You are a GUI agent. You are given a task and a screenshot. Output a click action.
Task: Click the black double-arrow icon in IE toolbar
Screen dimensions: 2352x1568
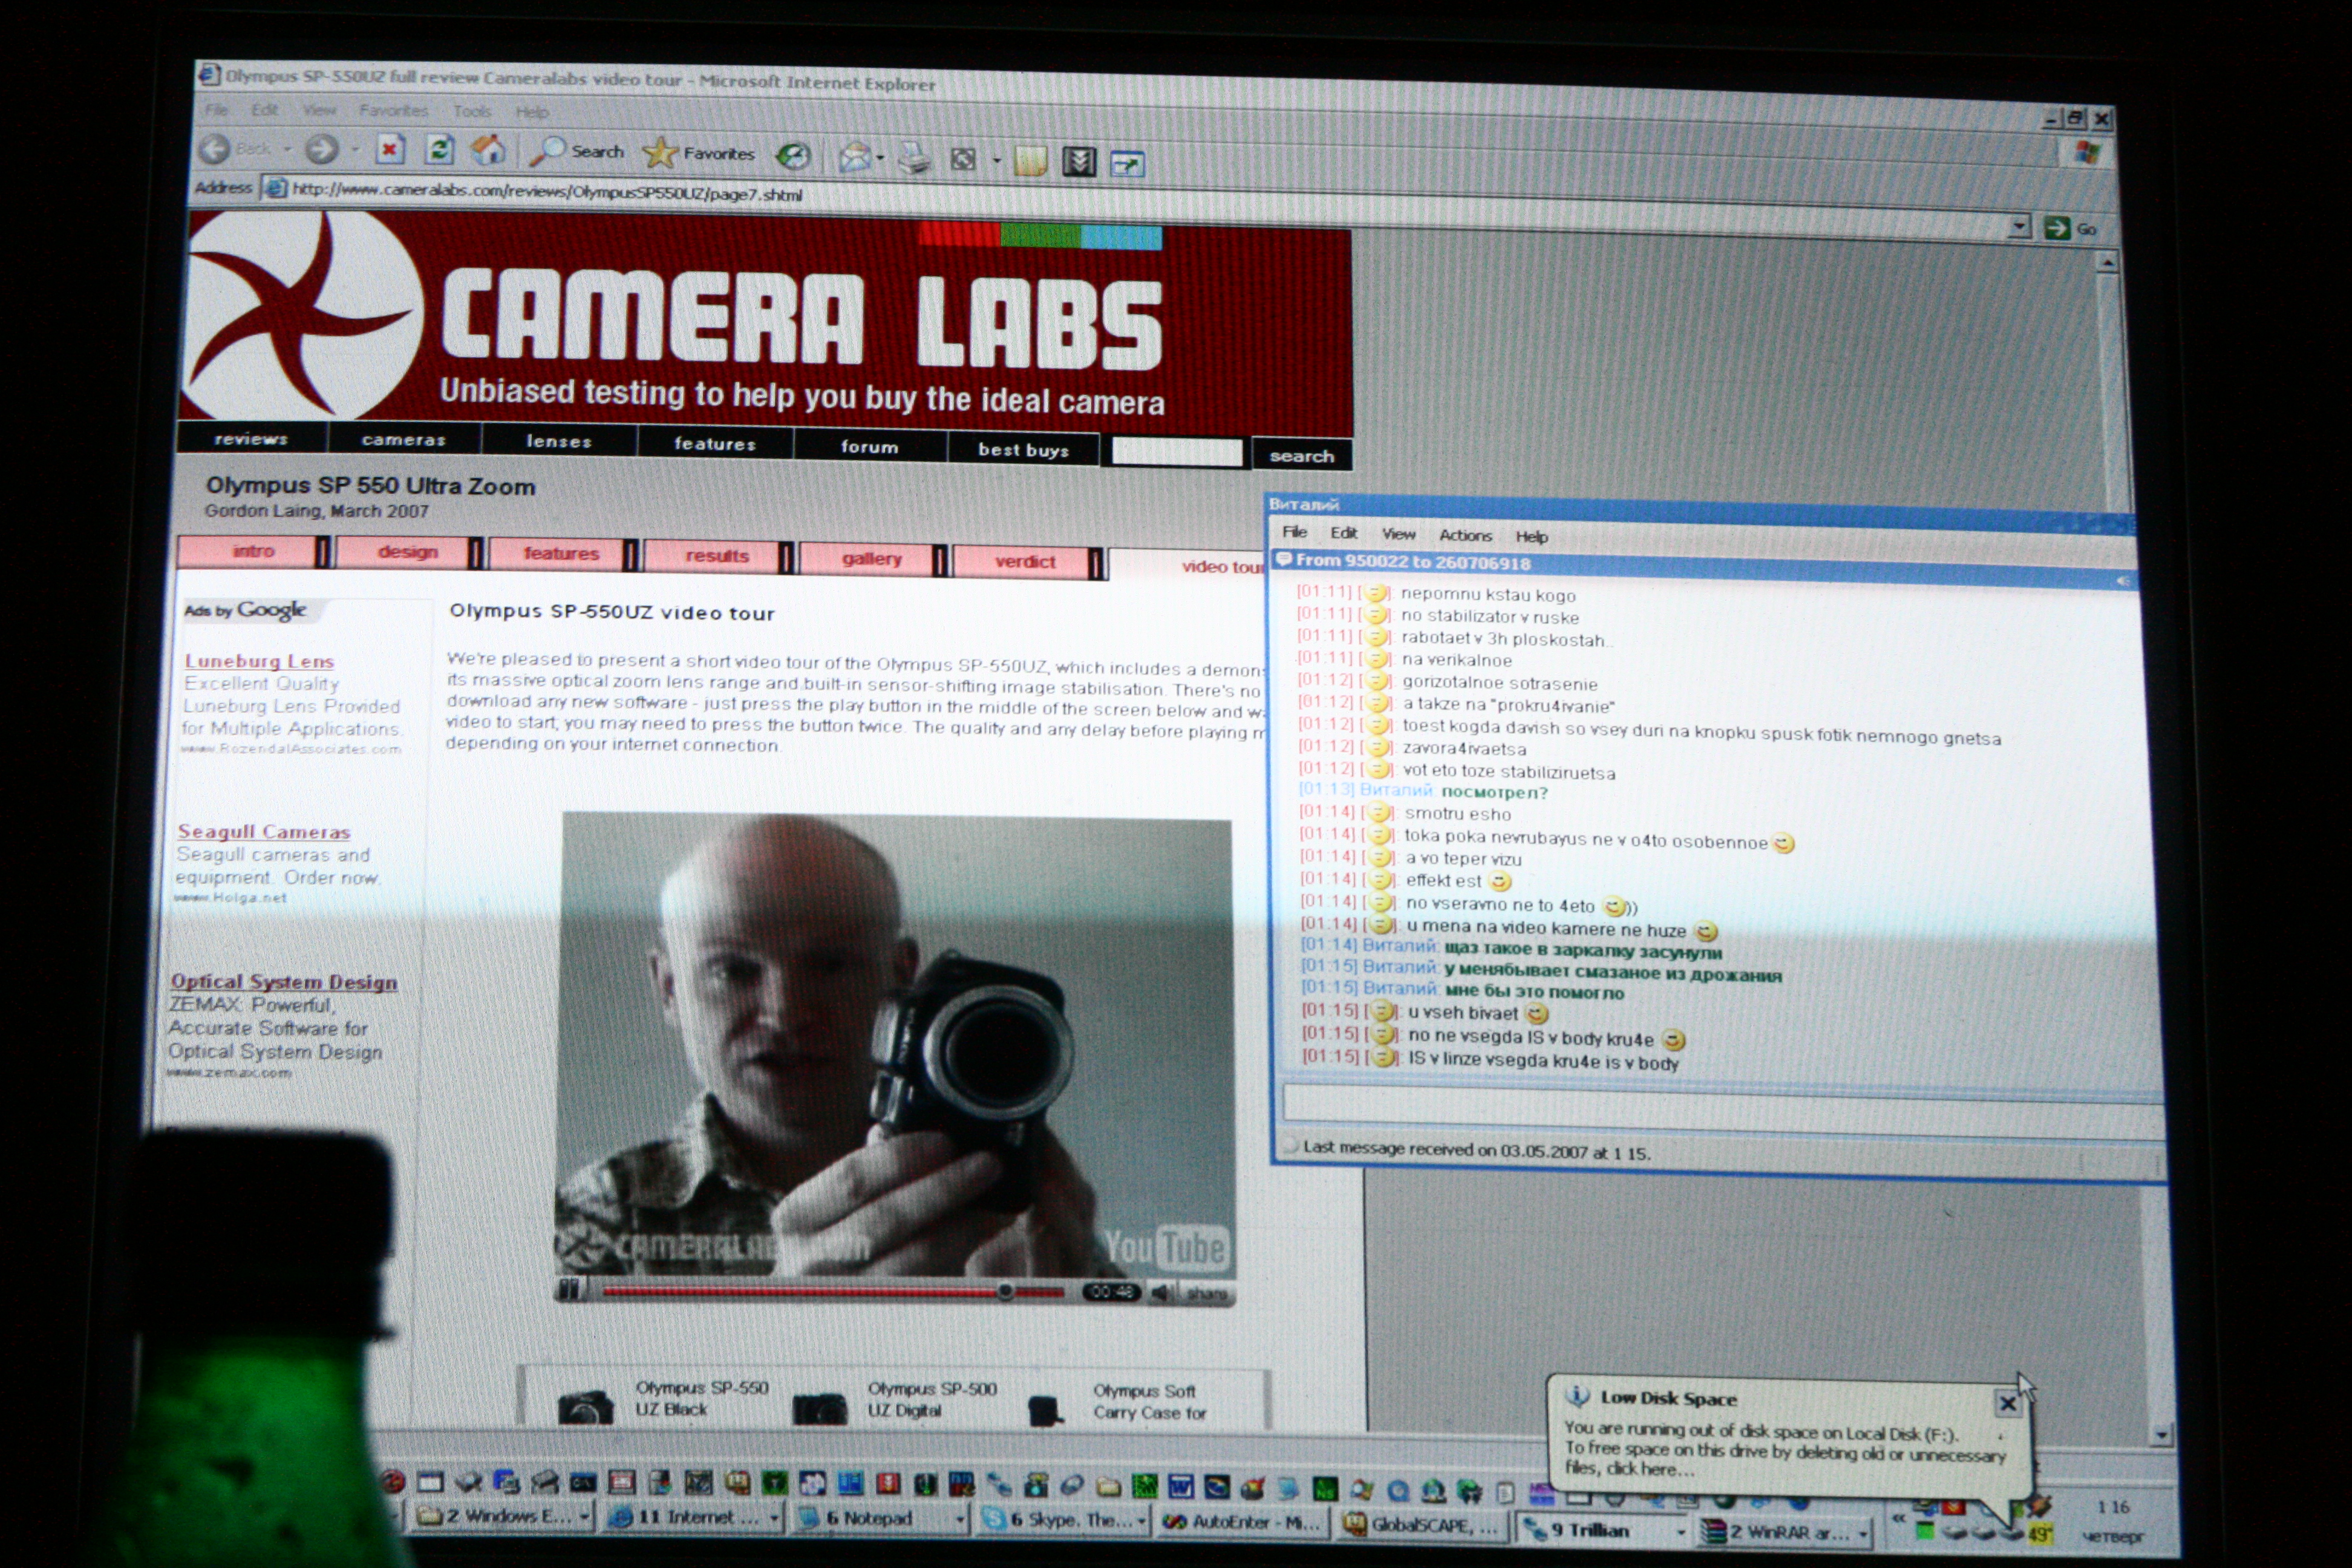tap(1079, 161)
